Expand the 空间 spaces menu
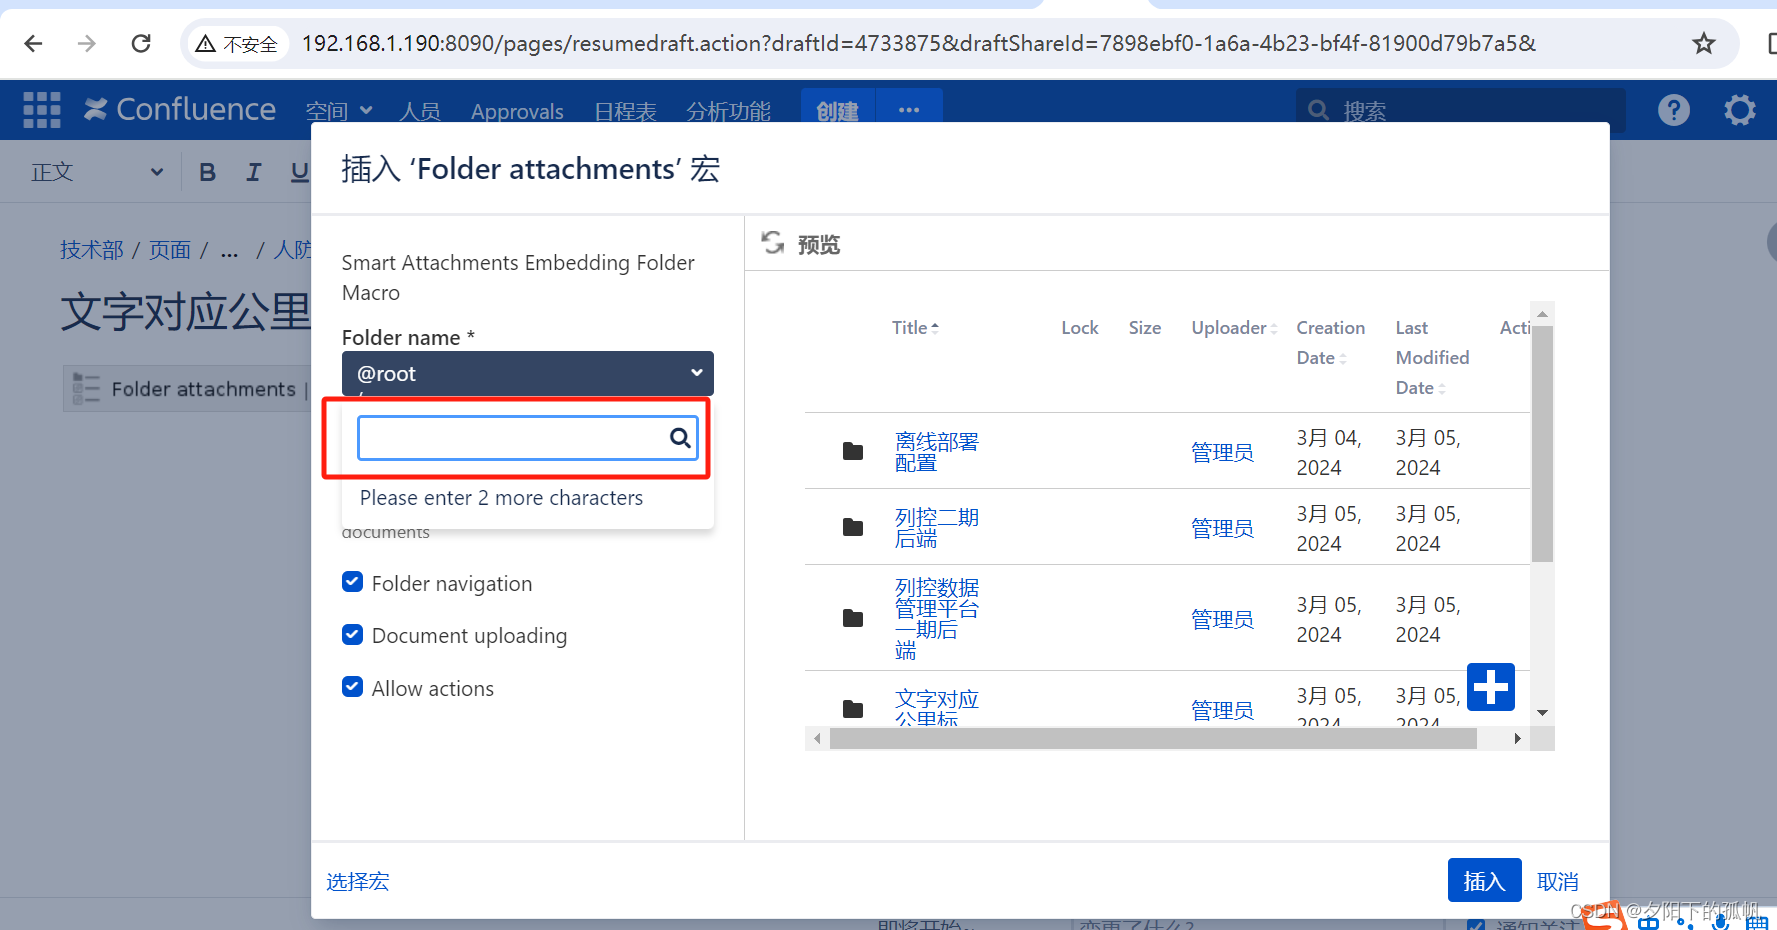This screenshot has width=1777, height=930. coord(339,111)
